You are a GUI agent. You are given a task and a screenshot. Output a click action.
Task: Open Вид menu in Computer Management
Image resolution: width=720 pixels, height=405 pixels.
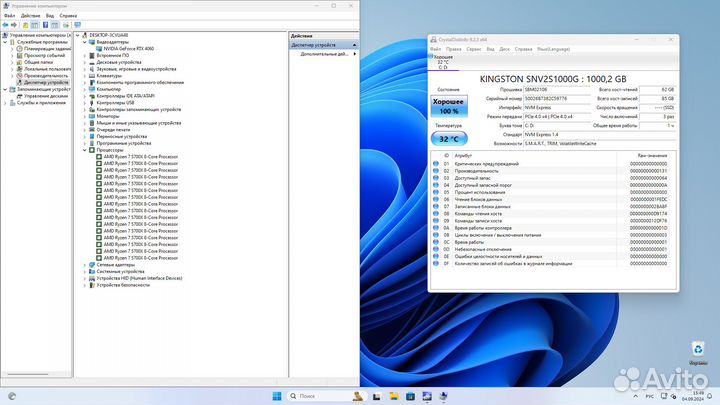50,16
